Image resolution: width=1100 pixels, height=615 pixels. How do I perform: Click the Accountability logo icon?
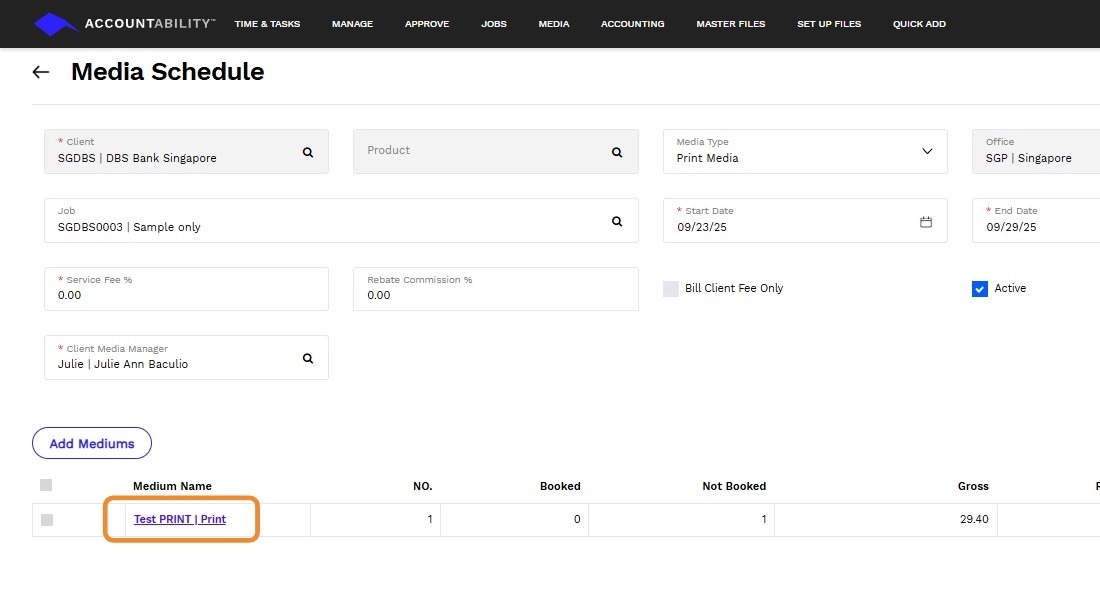pos(55,24)
